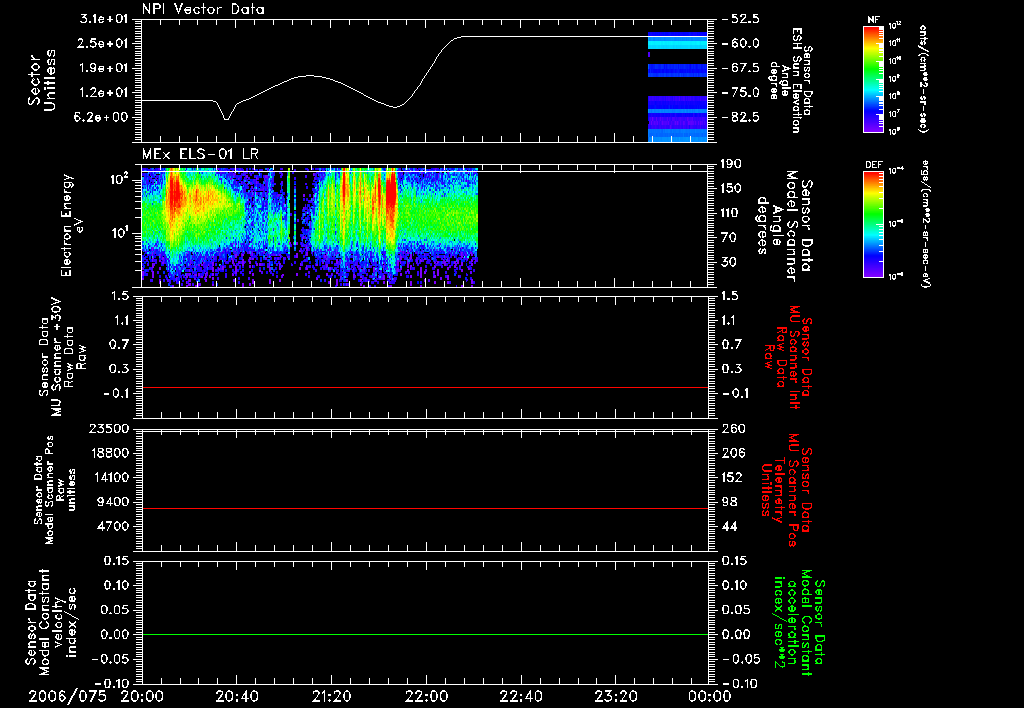The width and height of the screenshot is (1024, 708).
Task: Click the '00:00' time axis label
Action: tap(709, 696)
